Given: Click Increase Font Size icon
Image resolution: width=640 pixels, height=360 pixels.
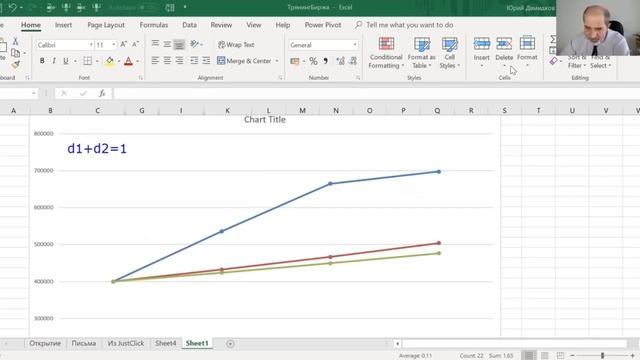Looking at the screenshot, I should coord(123,44).
